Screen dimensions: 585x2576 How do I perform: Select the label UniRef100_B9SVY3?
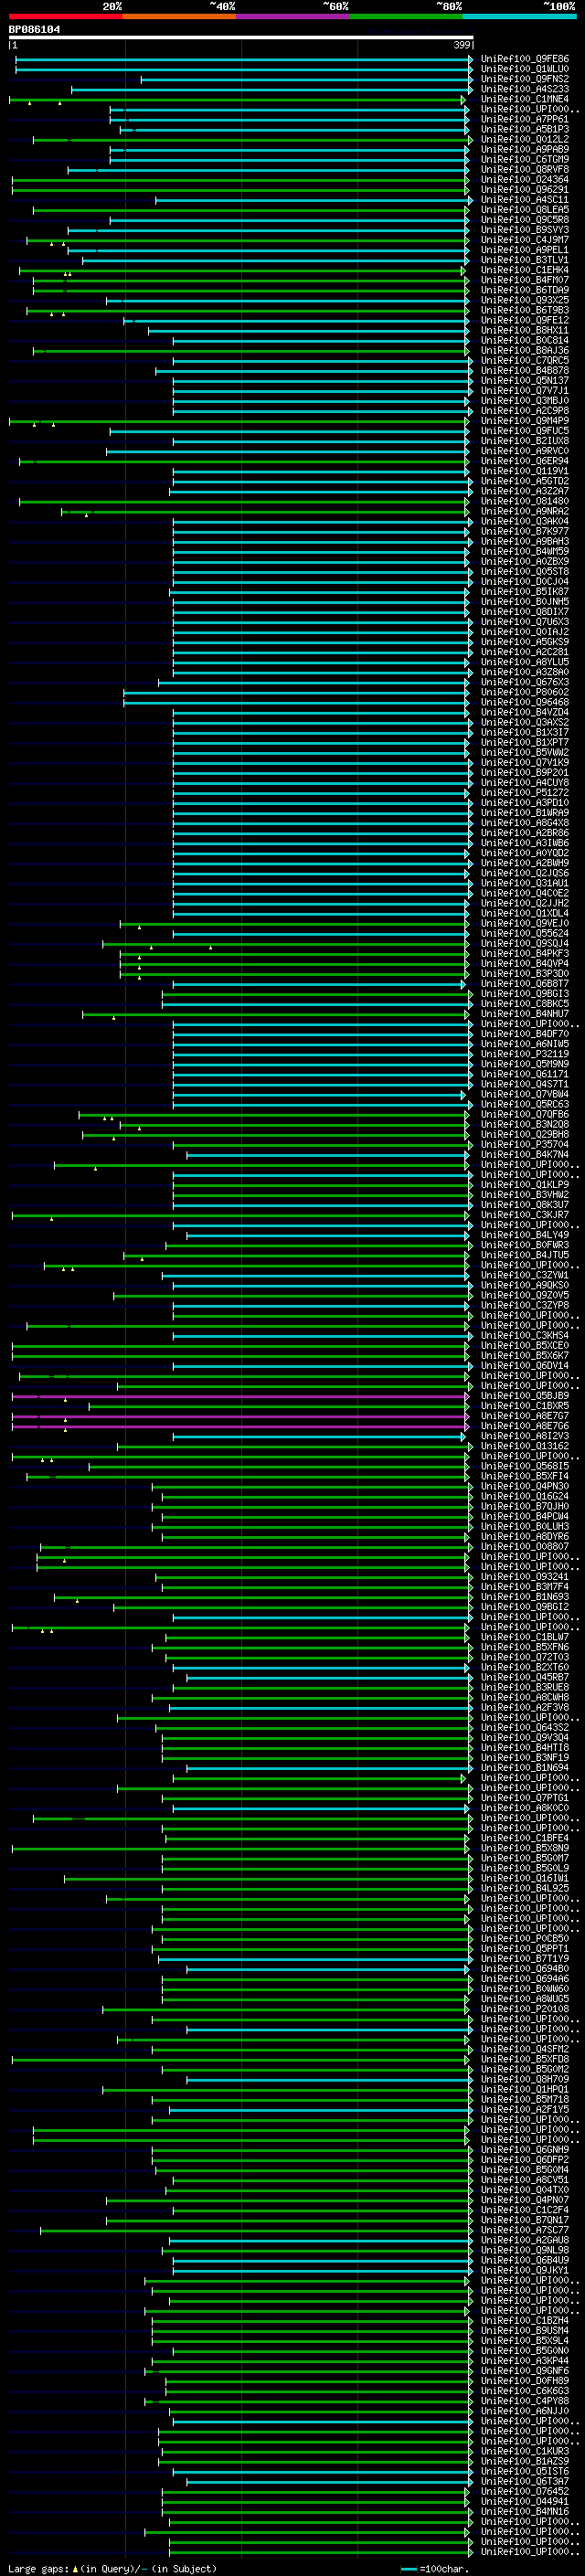click(525, 230)
